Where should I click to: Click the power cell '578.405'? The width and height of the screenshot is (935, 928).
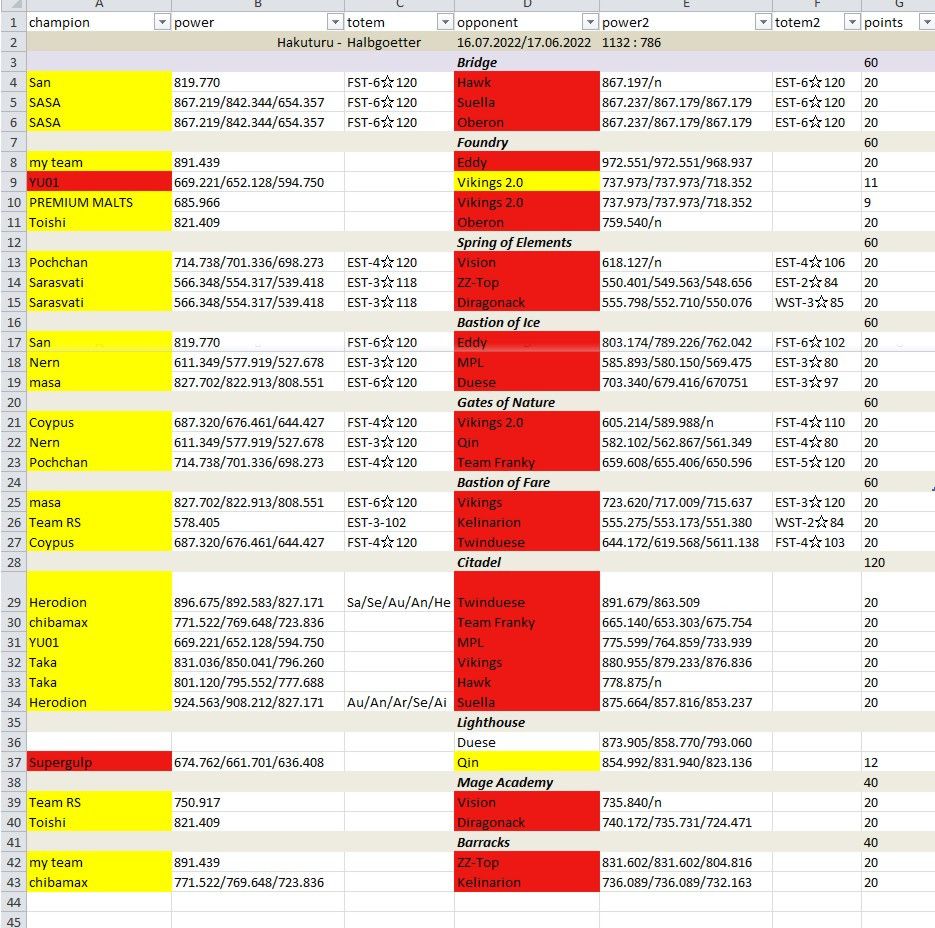(258, 522)
